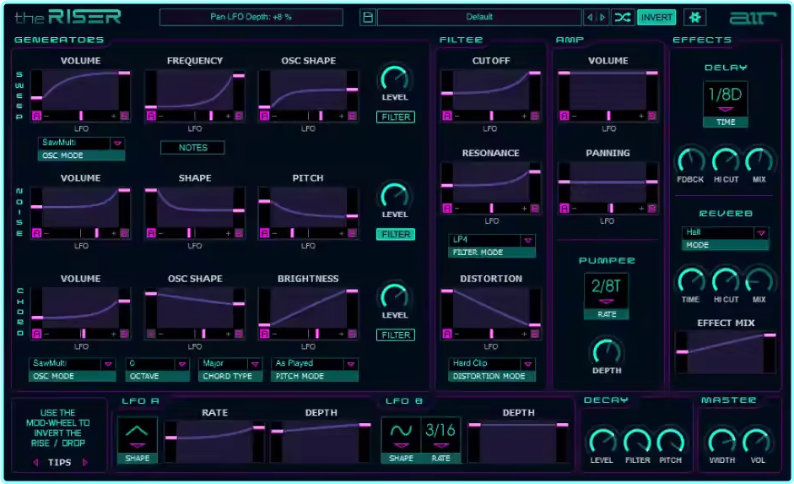Viewport: 794px width, 484px height.
Task: Adjust the Sweep LEVEL knob
Action: pos(394,78)
